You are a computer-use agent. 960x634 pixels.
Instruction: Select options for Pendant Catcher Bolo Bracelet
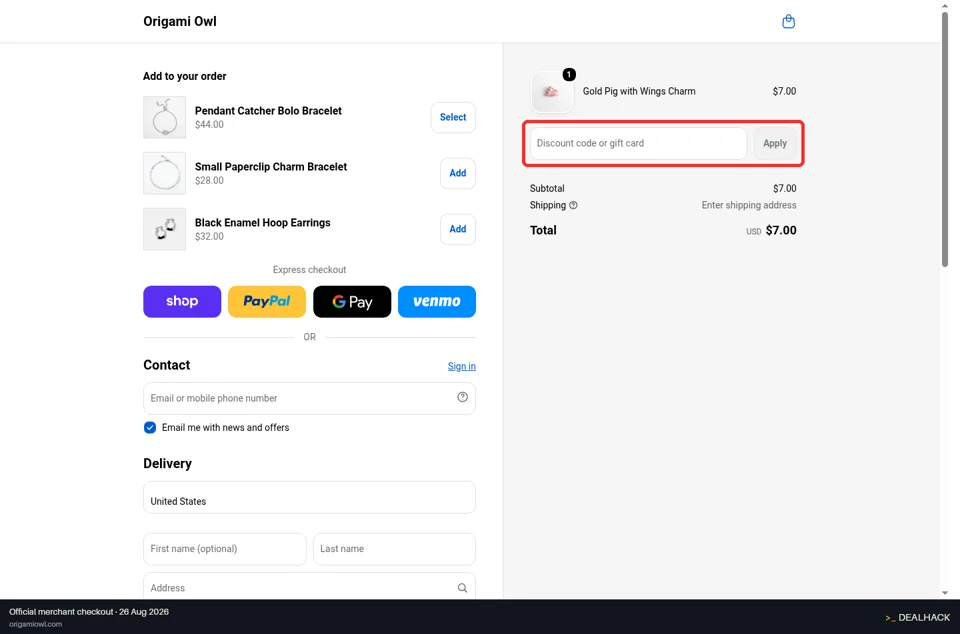point(453,117)
